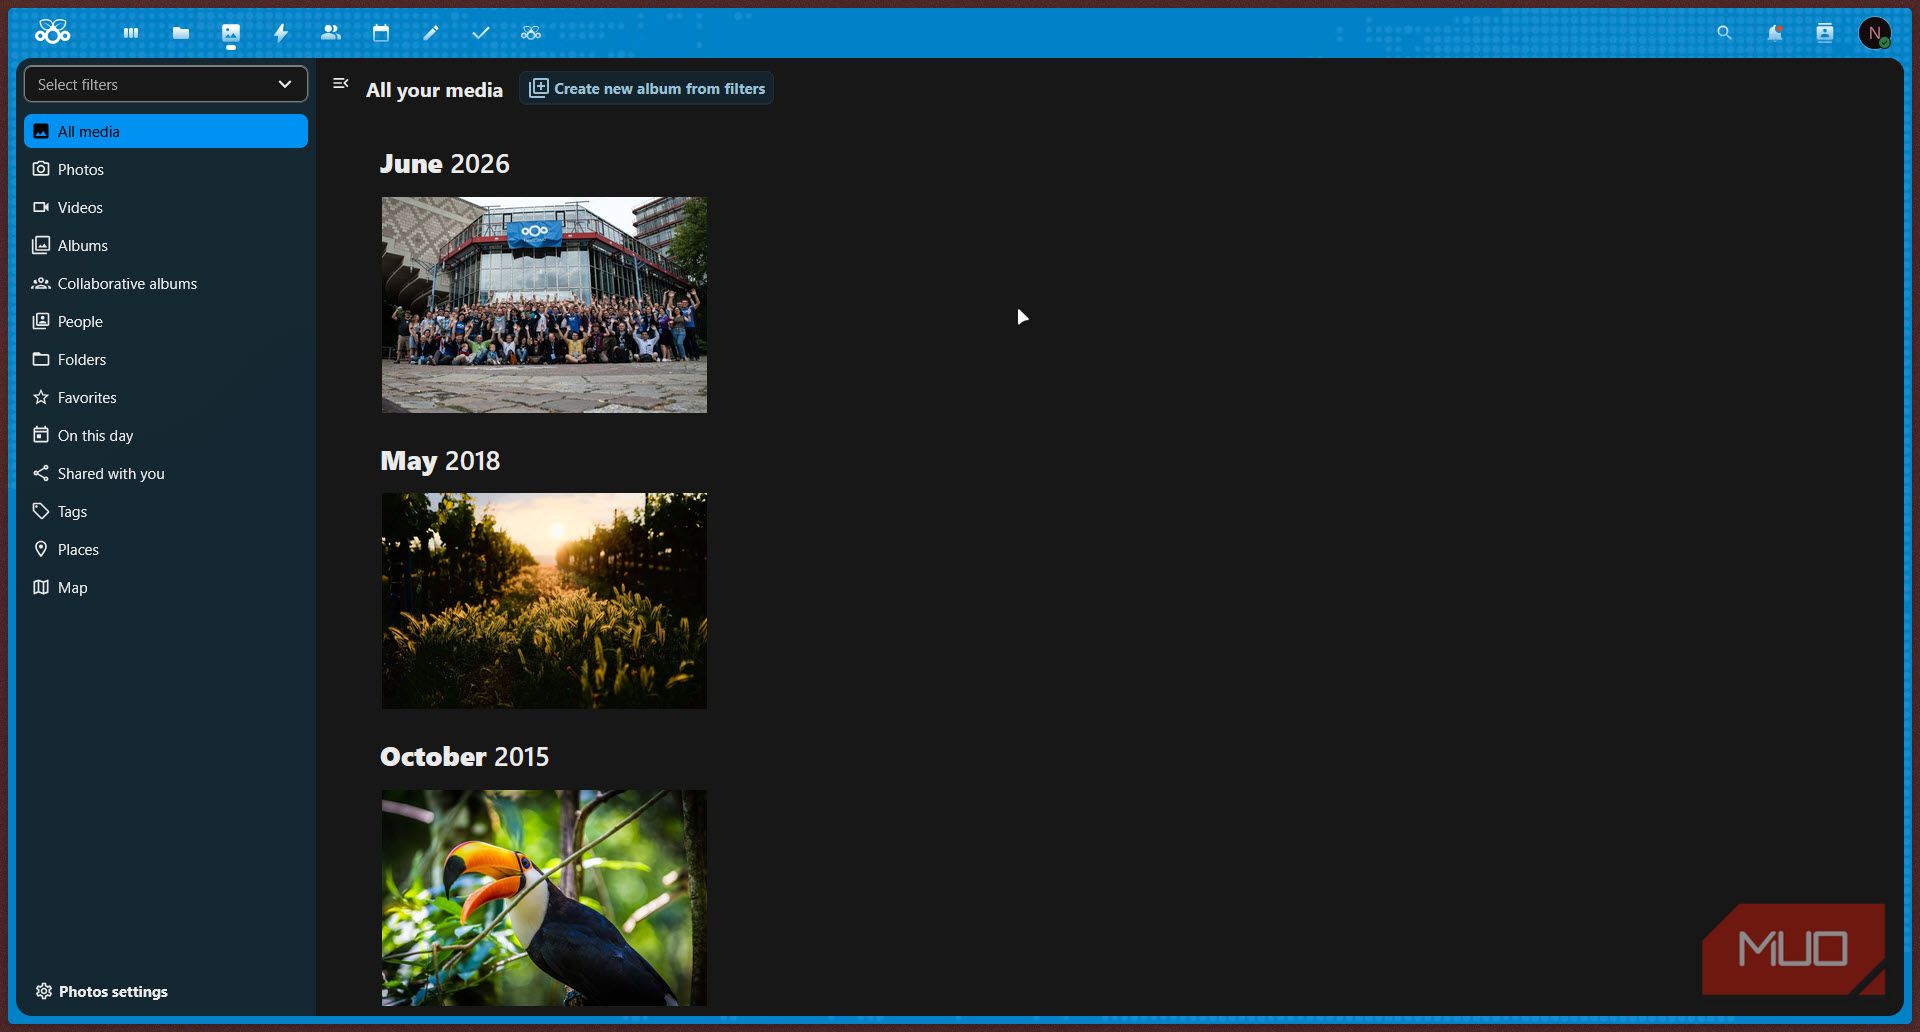Viewport: 1920px width, 1032px height.
Task: Open On this day
Action: pos(166,435)
